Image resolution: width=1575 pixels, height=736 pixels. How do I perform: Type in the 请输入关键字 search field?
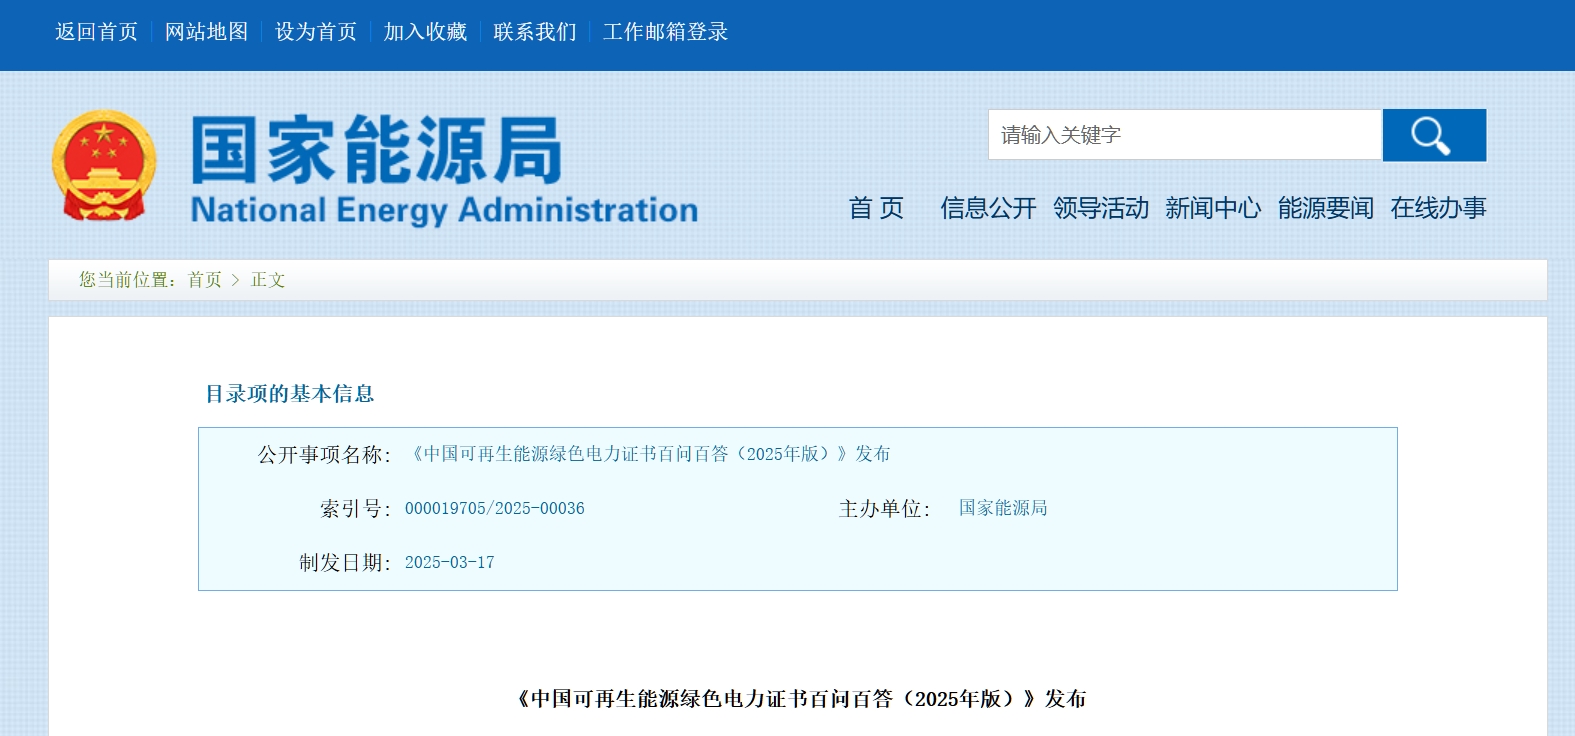coord(1184,135)
